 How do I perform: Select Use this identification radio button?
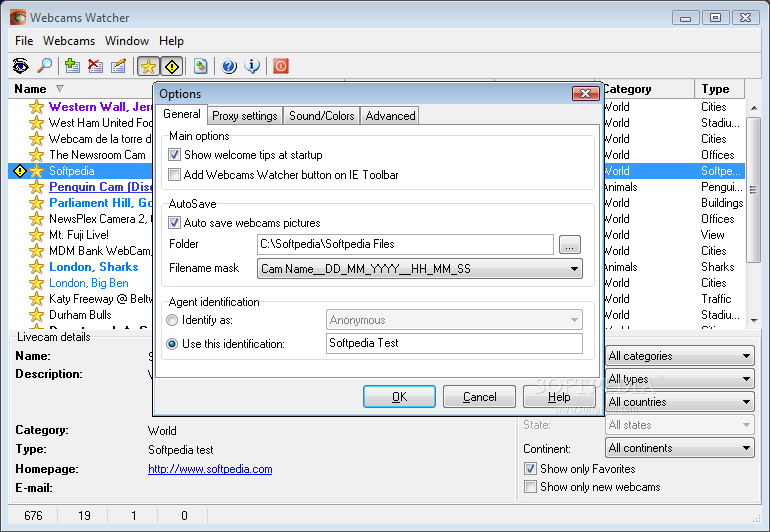click(172, 344)
